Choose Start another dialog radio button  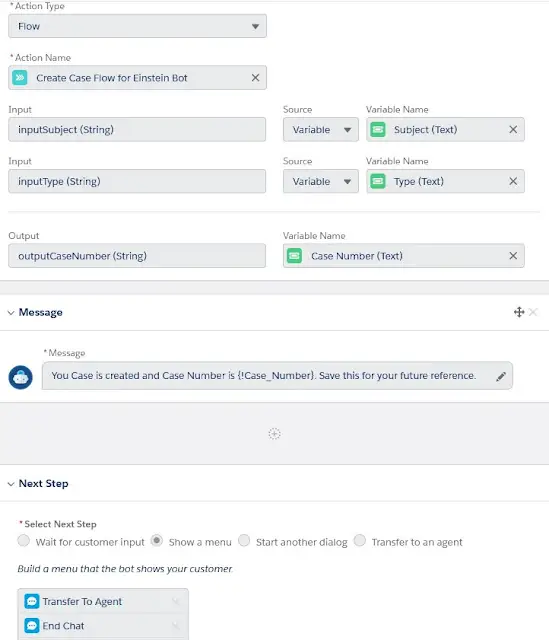244,540
